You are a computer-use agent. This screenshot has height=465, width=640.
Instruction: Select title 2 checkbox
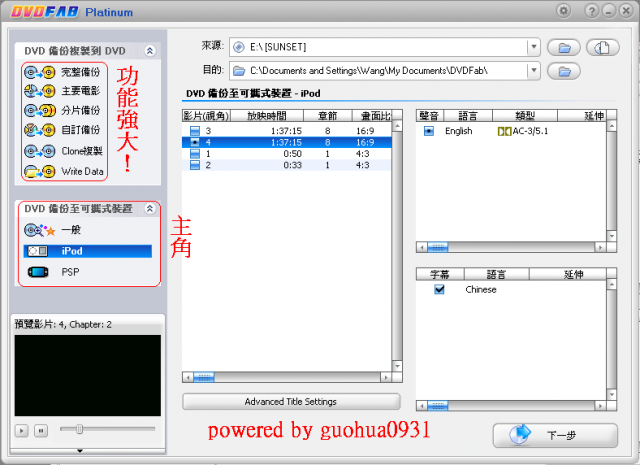click(x=195, y=165)
